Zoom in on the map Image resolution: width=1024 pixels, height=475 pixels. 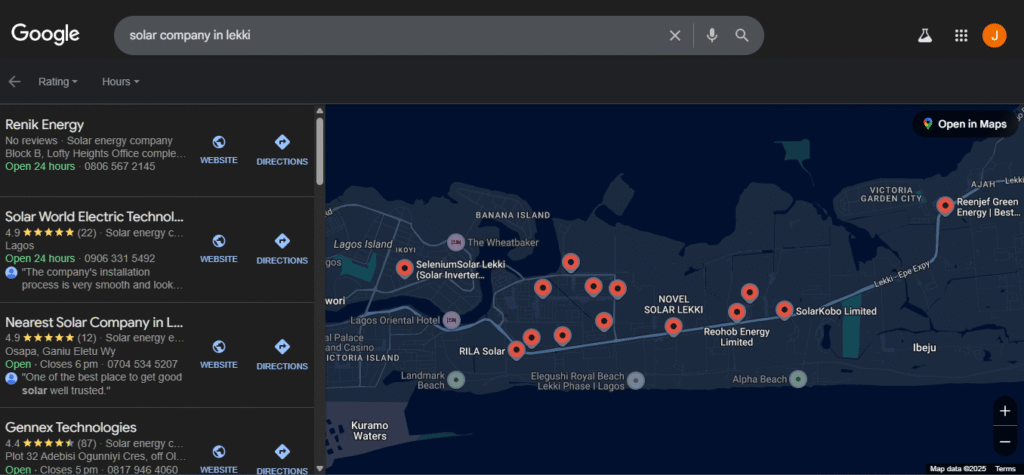(x=1005, y=411)
